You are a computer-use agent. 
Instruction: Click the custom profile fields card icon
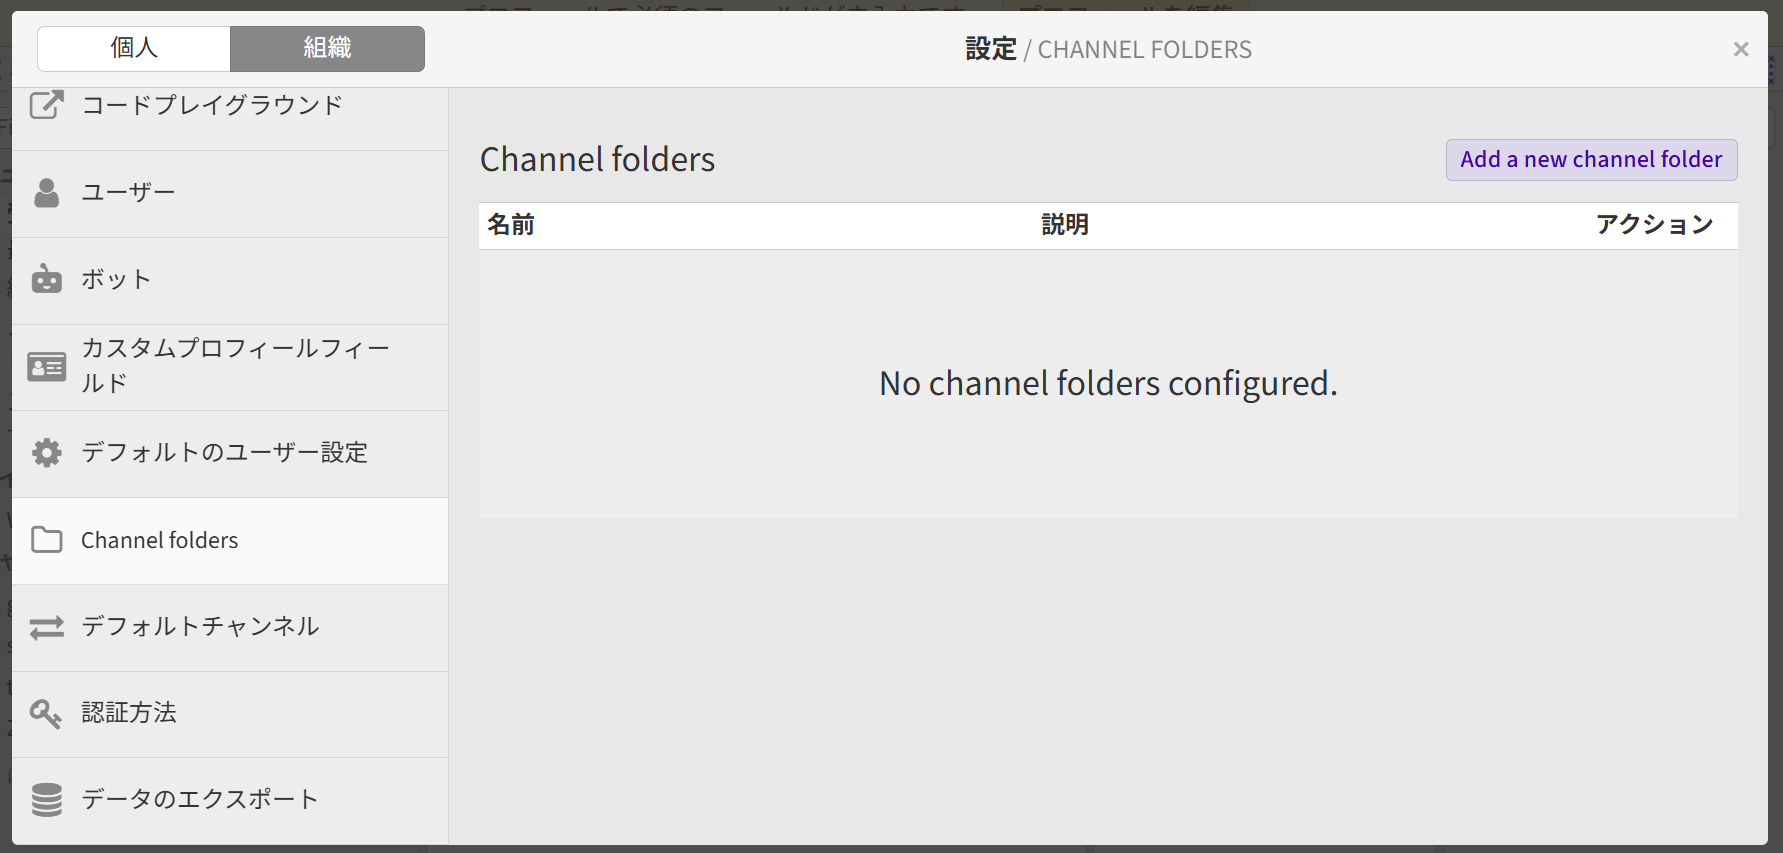pos(46,367)
